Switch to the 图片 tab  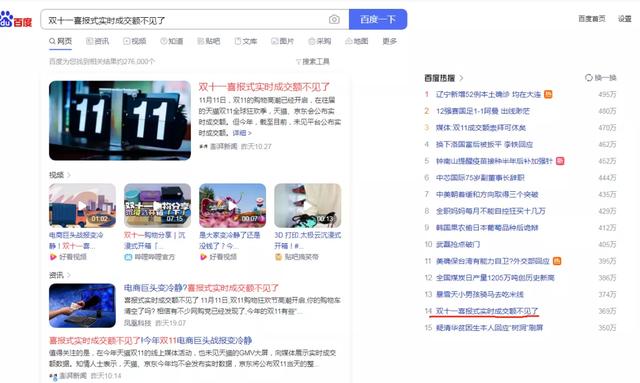click(282, 41)
